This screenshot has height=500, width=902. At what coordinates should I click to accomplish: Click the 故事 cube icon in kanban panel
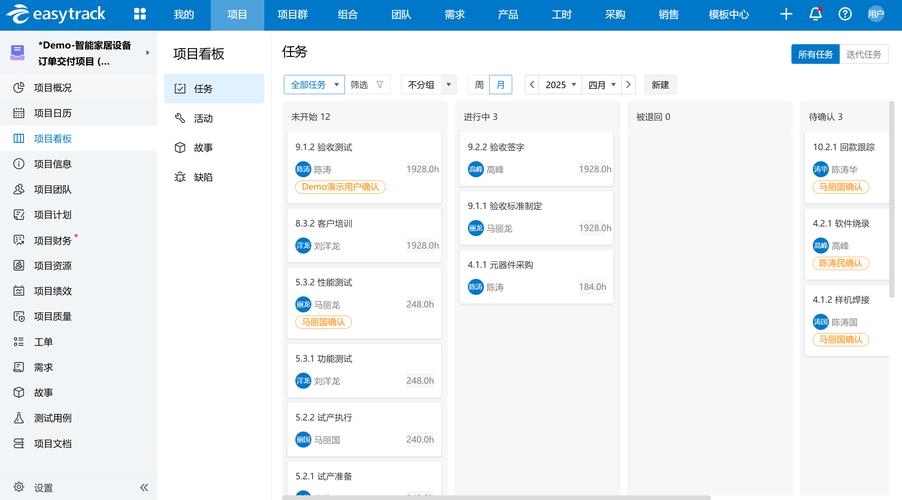click(x=180, y=147)
